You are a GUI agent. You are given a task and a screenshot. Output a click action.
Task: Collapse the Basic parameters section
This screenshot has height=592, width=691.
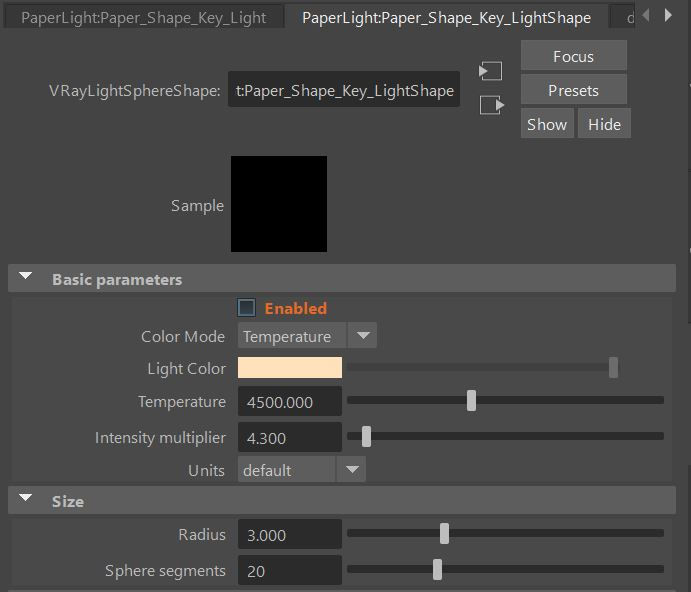pos(26,276)
